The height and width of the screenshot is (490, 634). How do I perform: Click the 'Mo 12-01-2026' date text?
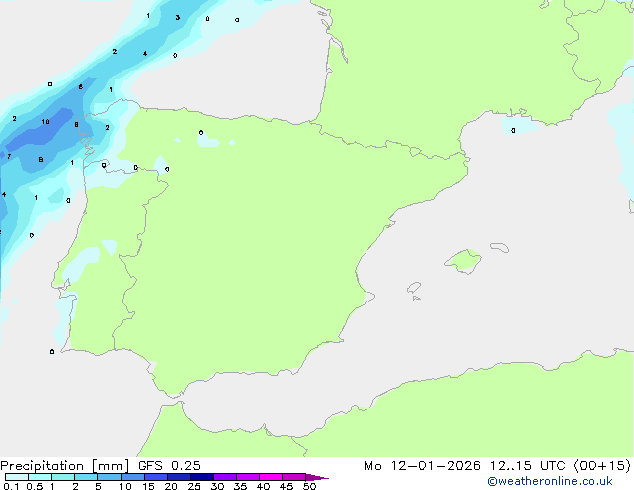click(x=422, y=466)
